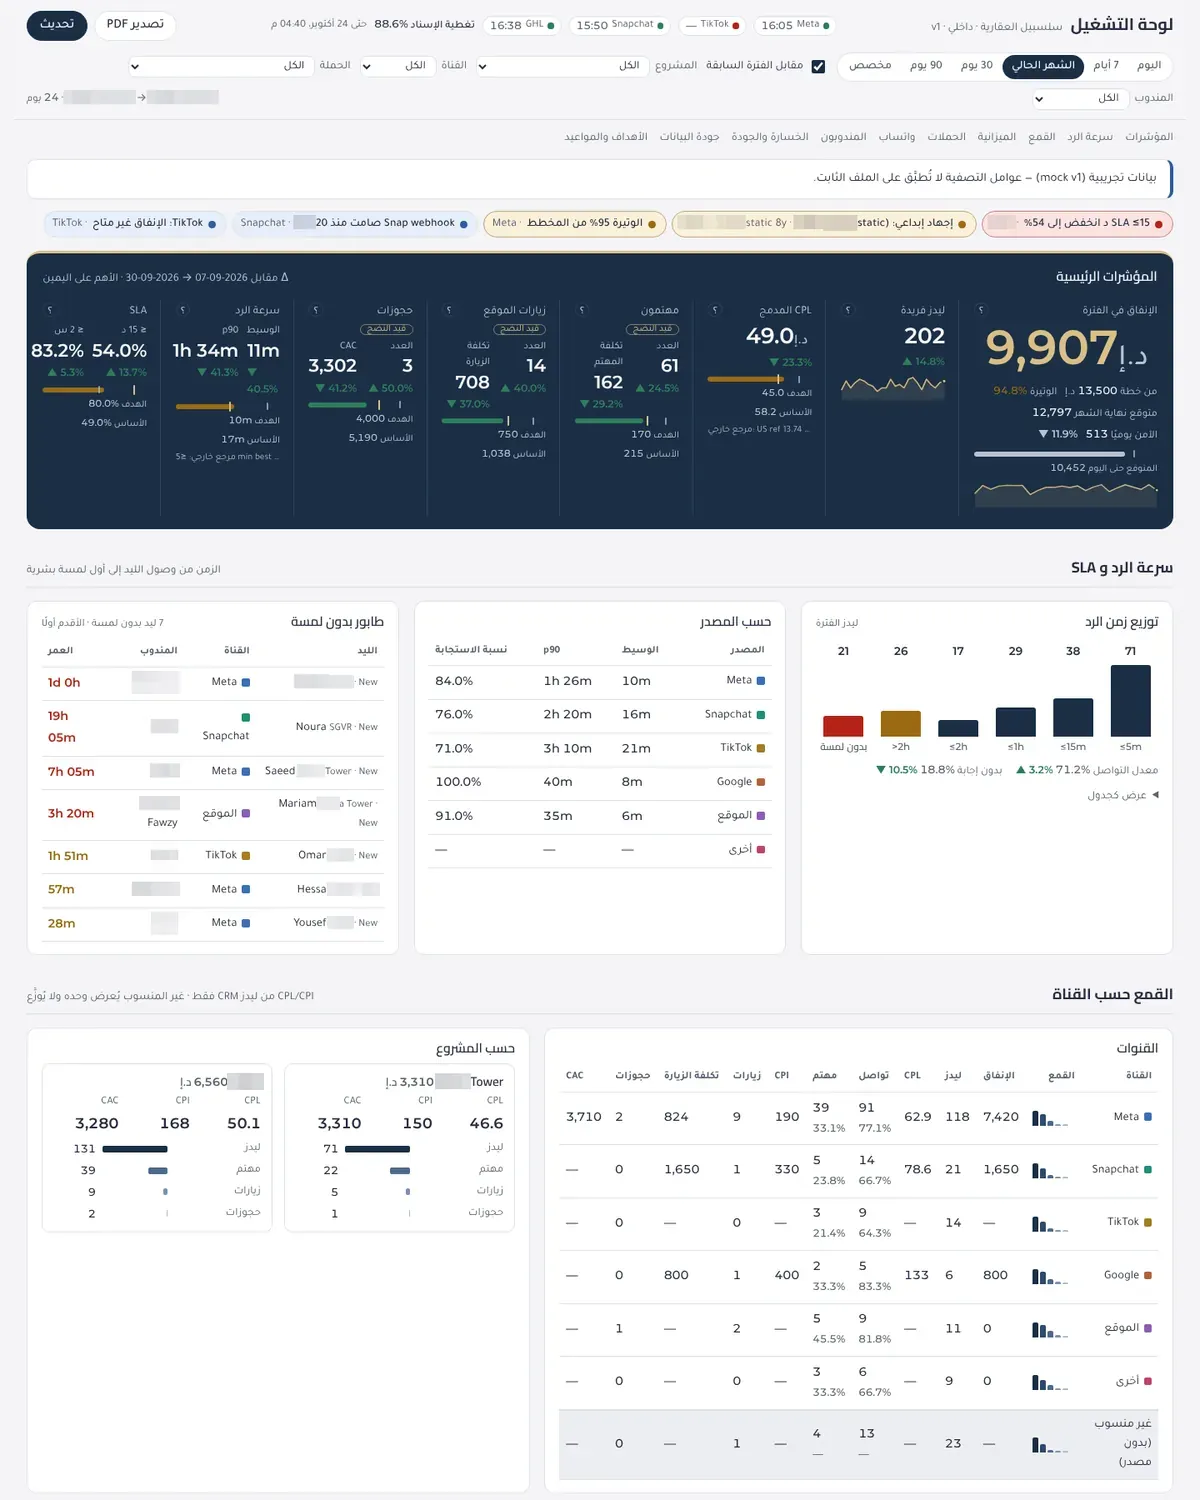The width and height of the screenshot is (1200, 1500).
Task: Click the date range start field
Action: (183, 98)
